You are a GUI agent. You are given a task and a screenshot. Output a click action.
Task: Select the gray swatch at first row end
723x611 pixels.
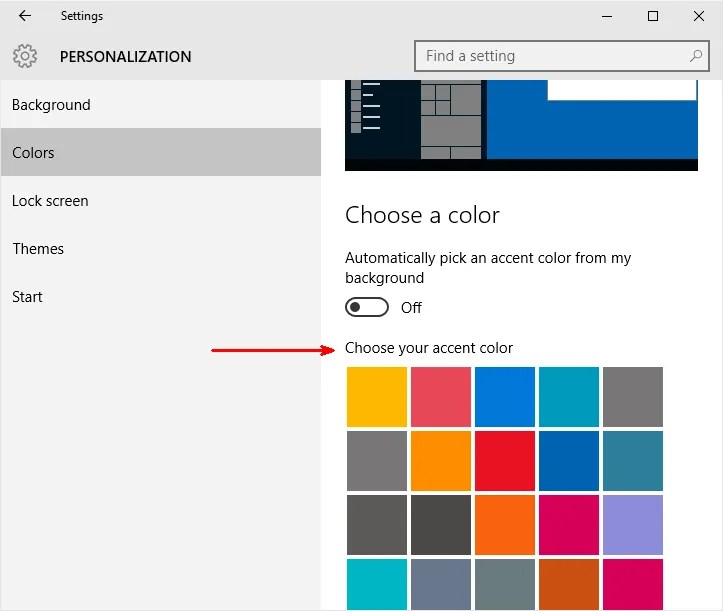pos(633,397)
